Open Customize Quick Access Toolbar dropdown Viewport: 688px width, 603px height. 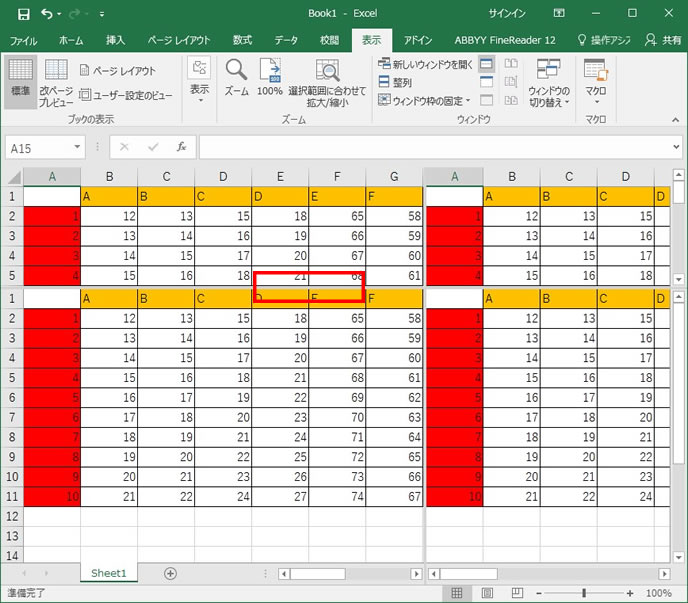(x=102, y=14)
